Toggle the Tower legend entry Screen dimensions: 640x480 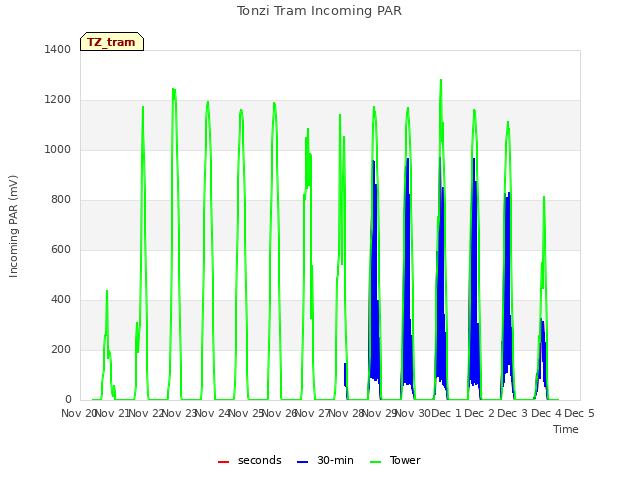tap(395, 460)
